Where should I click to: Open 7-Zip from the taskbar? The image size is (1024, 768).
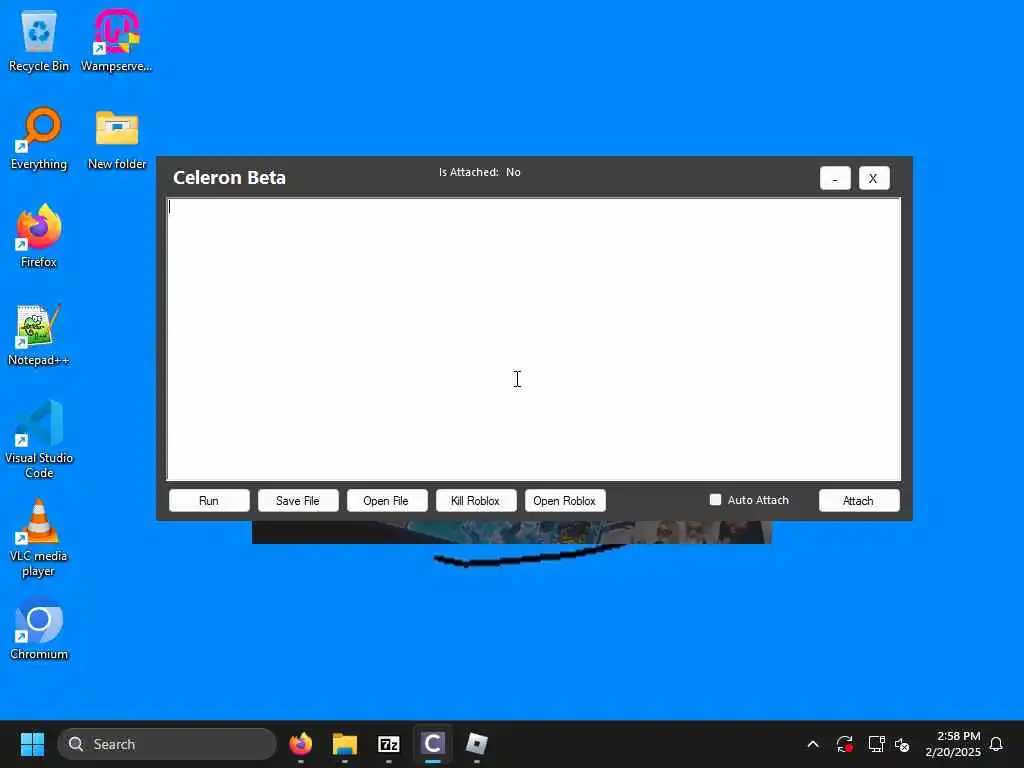tap(389, 744)
